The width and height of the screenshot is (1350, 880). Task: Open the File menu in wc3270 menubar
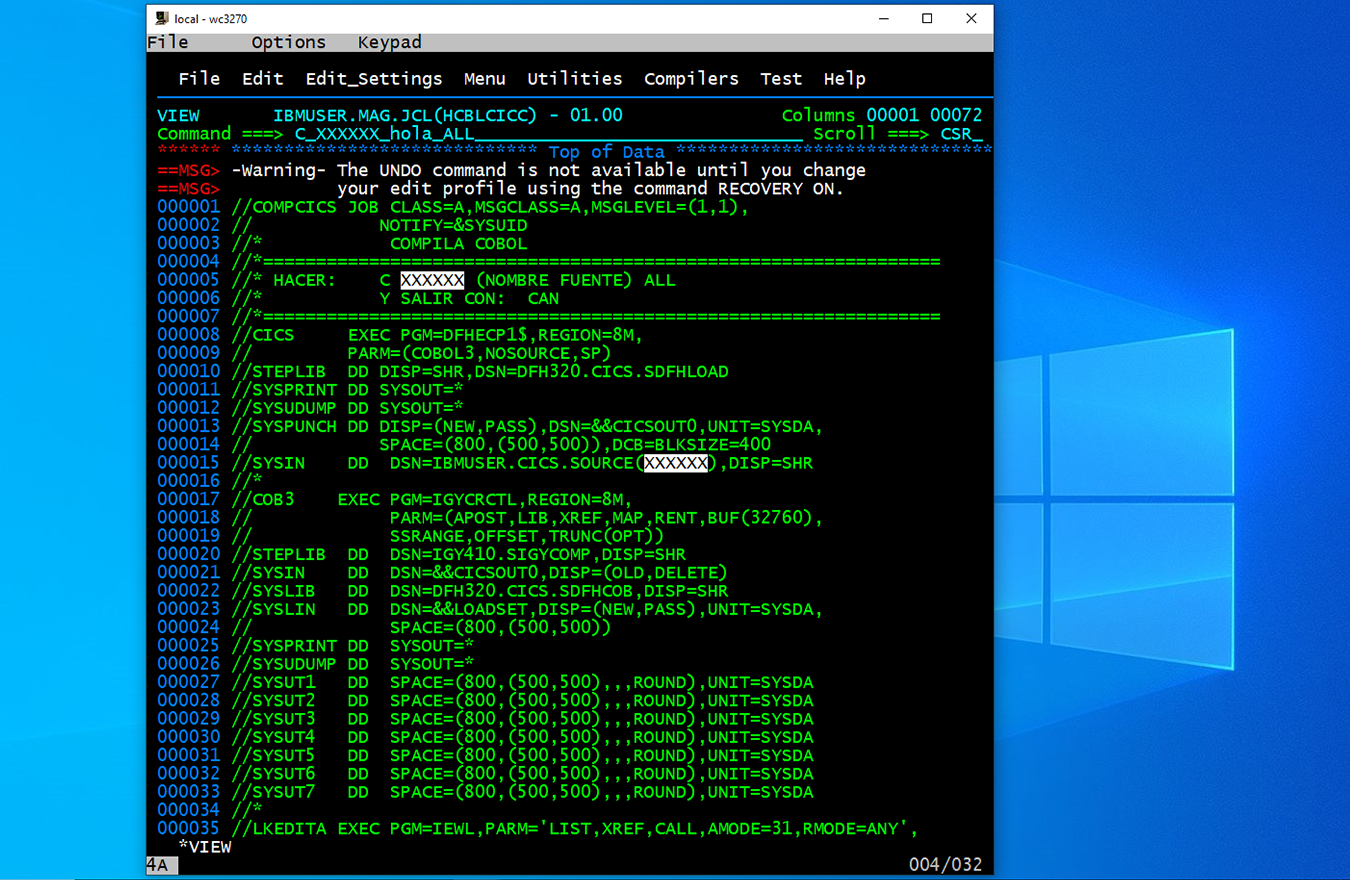click(x=168, y=42)
